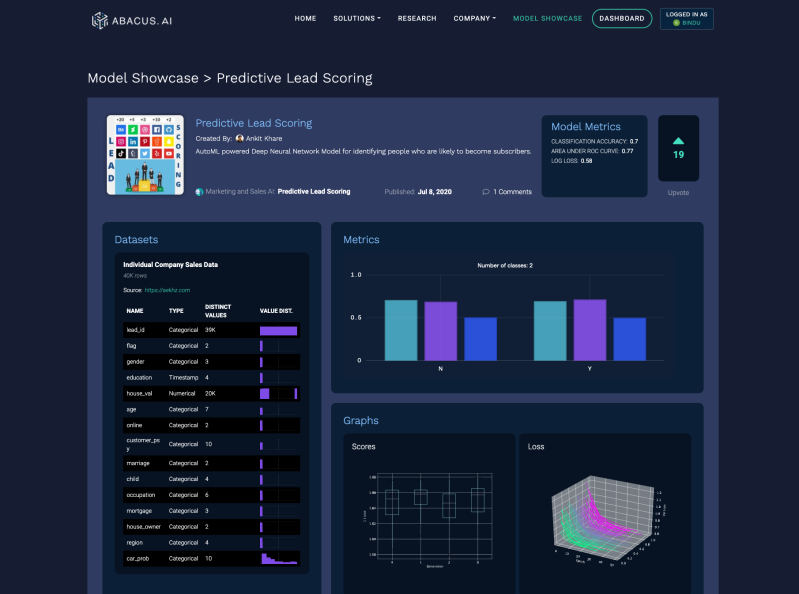This screenshot has width=799, height=594.
Task: Open the Logged In As Bindu account menu
Action: click(x=686, y=19)
